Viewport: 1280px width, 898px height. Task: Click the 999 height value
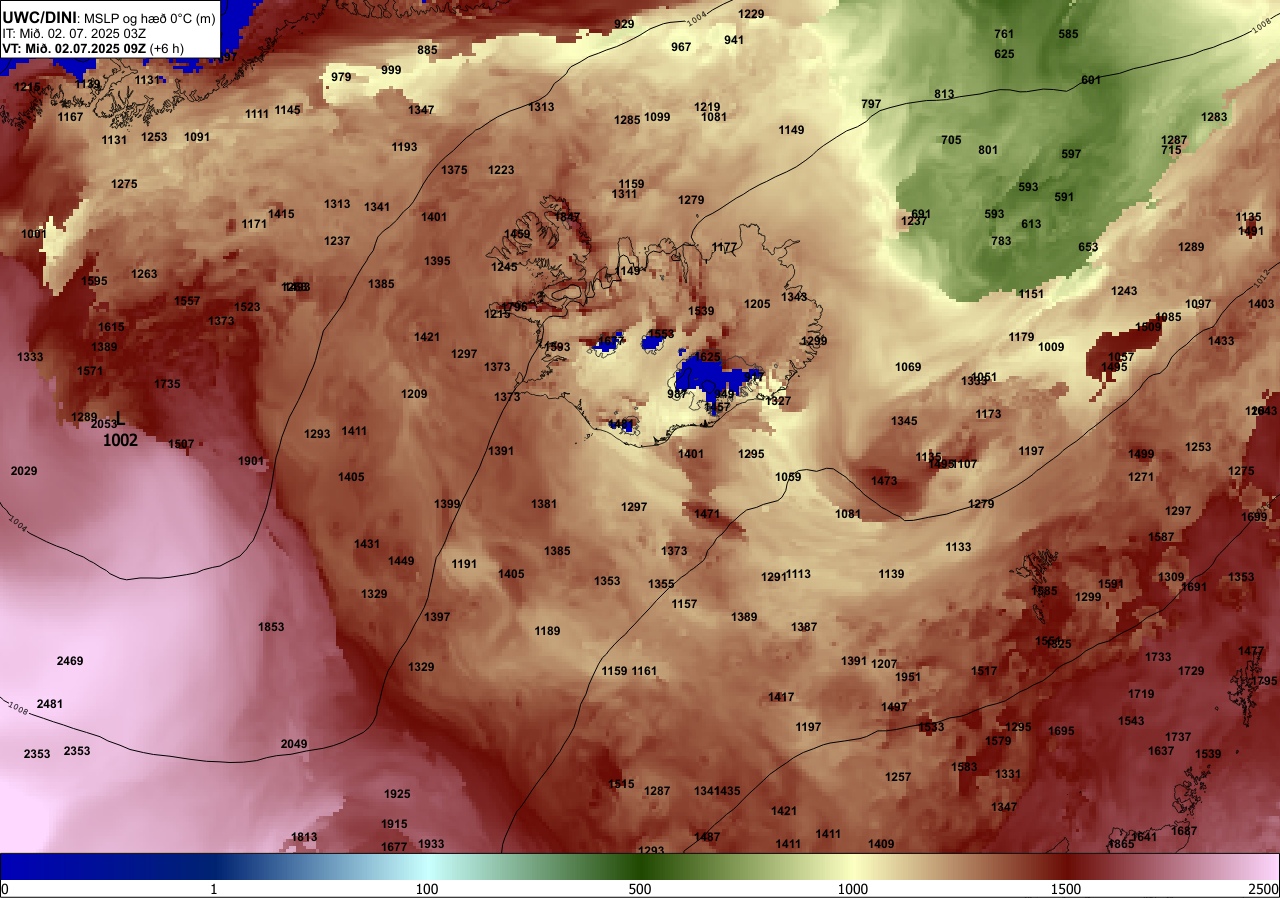pos(391,70)
